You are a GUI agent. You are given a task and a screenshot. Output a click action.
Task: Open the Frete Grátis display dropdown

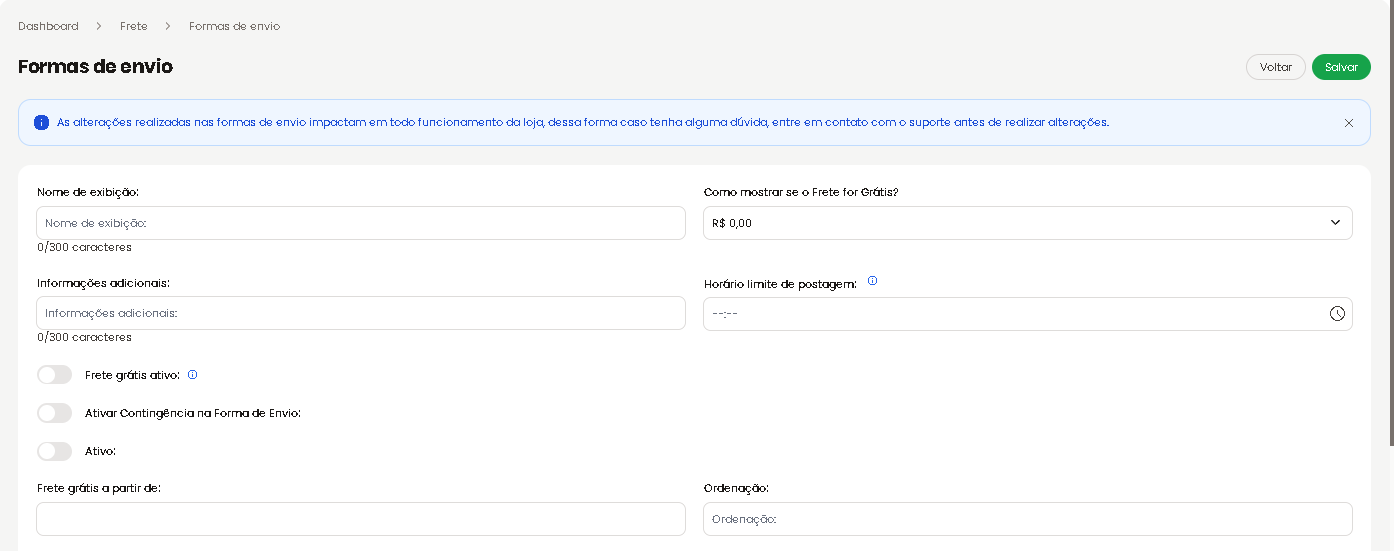[x=1028, y=223]
